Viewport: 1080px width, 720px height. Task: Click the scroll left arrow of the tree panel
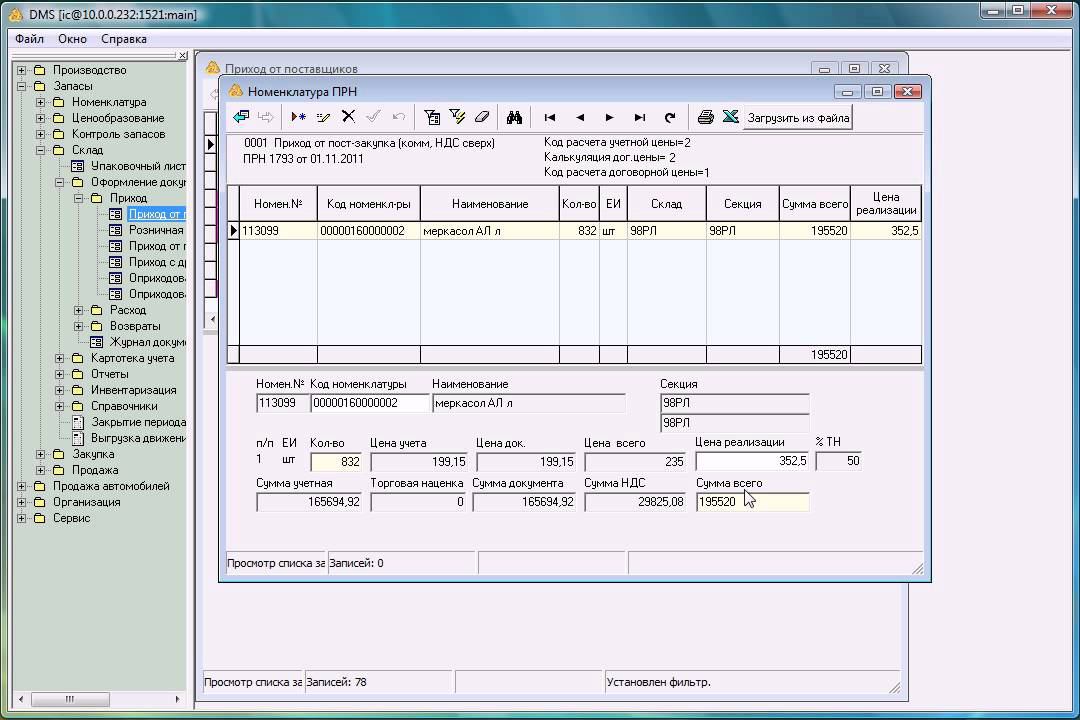21,699
